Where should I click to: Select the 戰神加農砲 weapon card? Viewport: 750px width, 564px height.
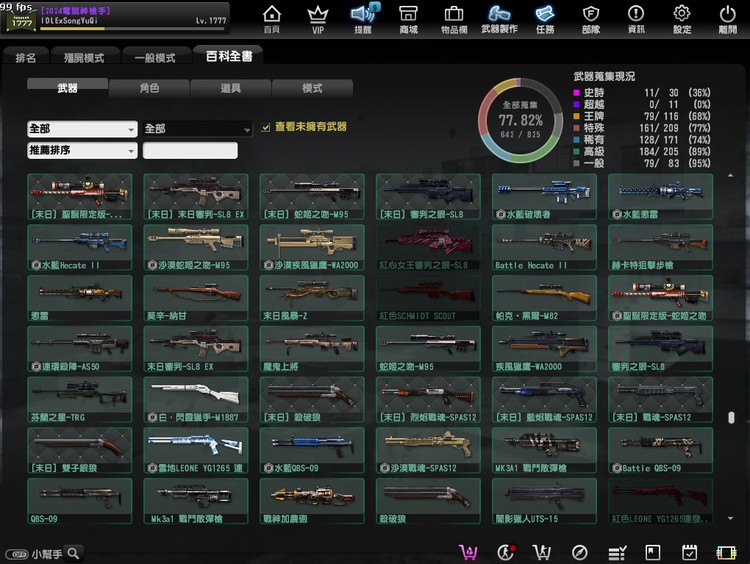click(x=312, y=501)
